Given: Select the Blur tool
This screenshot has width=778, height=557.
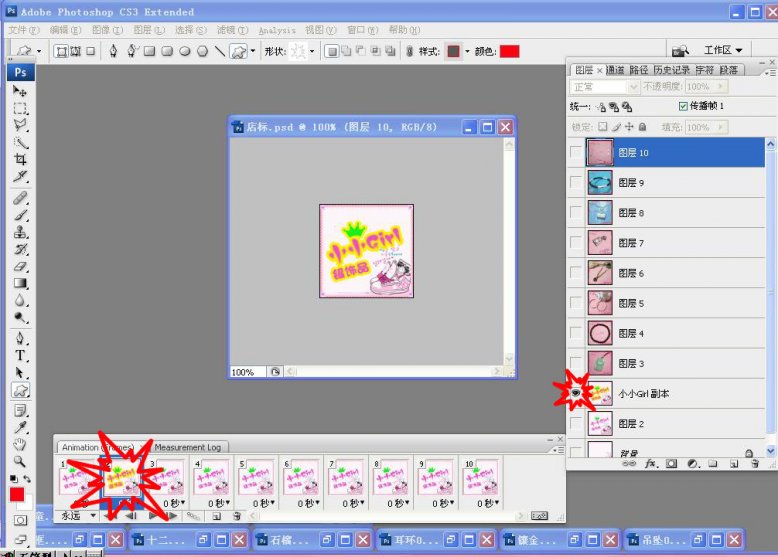Looking at the screenshot, I should coord(20,301).
